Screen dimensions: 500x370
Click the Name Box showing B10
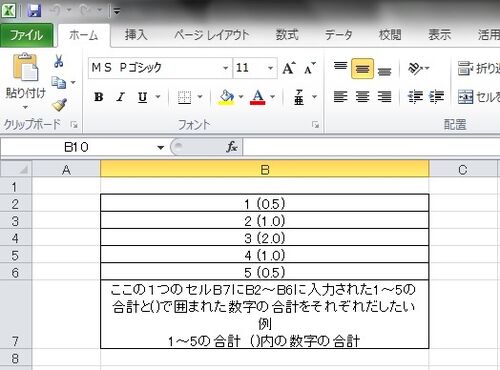pyautogui.click(x=77, y=147)
